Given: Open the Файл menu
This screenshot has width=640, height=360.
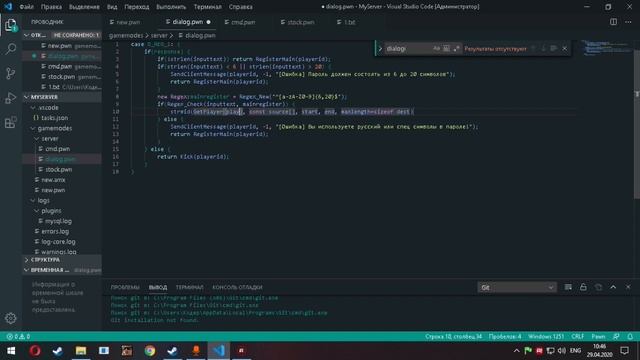Looking at the screenshot, I should [27, 7].
